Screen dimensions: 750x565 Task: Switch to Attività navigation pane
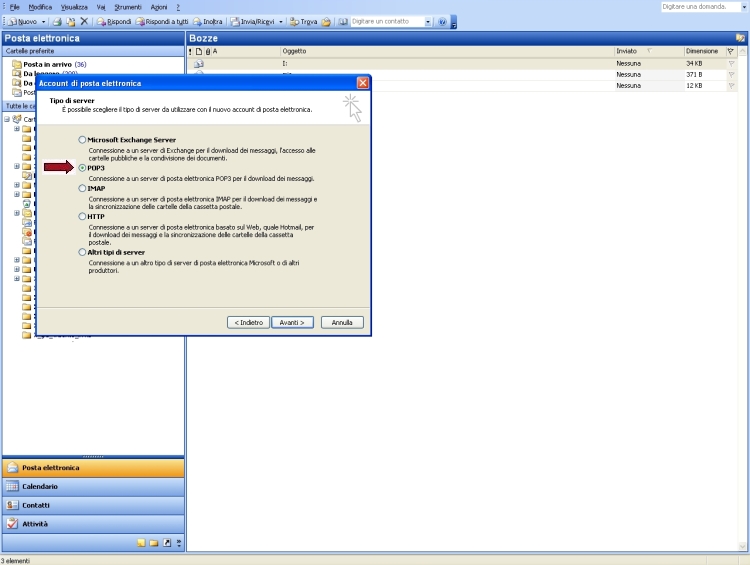pyautogui.click(x=93, y=524)
